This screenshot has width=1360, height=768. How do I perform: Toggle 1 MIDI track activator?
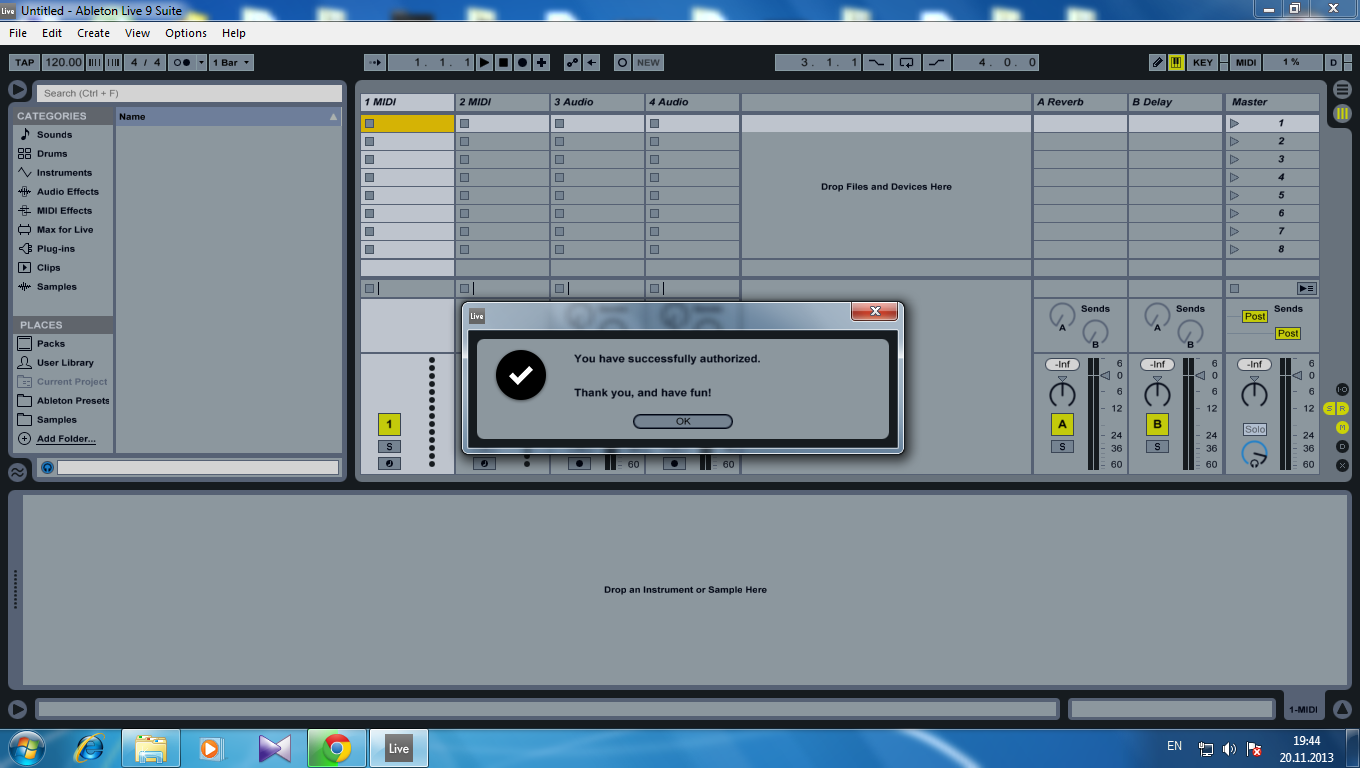pos(389,424)
